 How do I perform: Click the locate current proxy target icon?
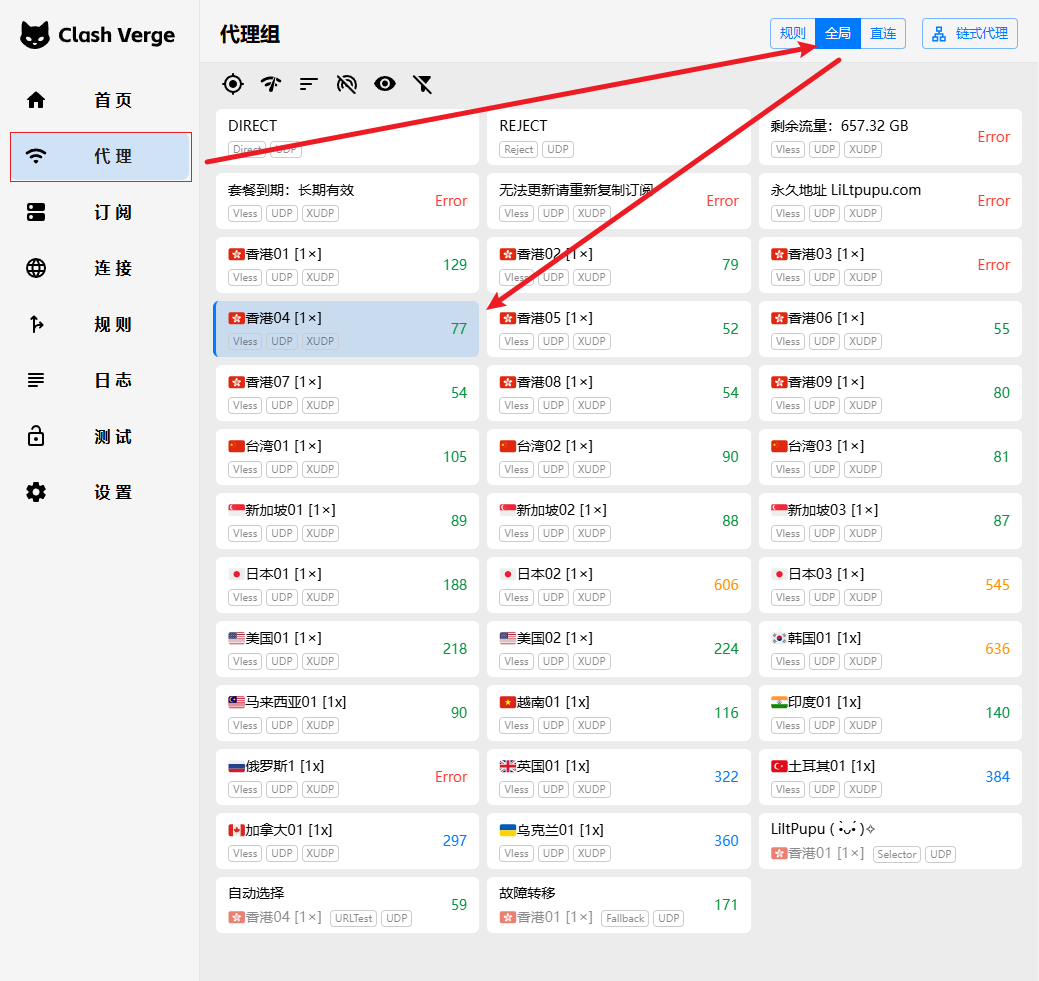[233, 84]
